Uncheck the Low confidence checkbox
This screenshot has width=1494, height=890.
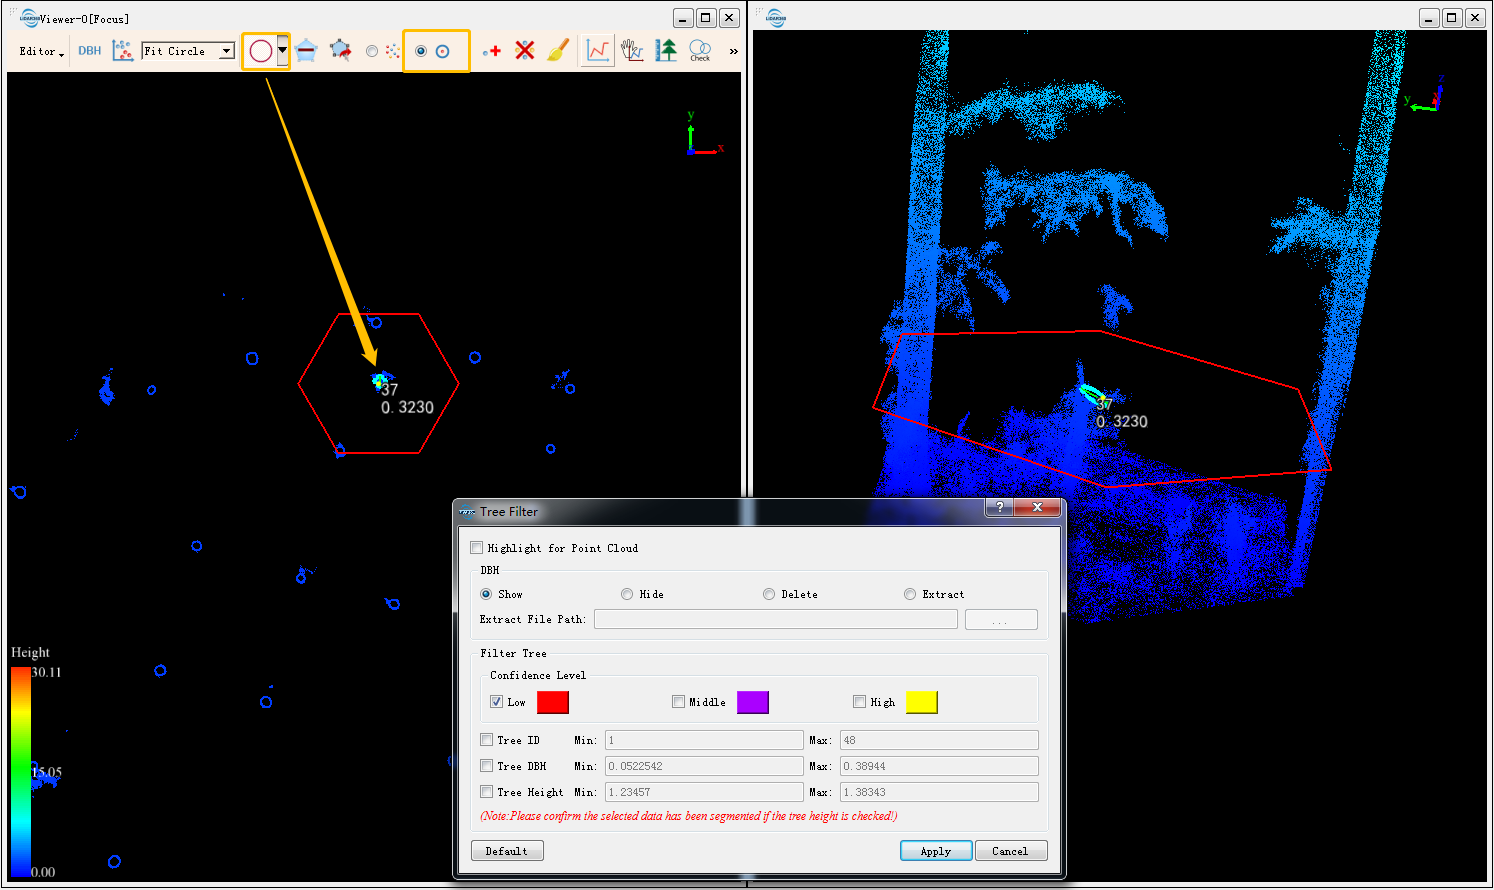(496, 702)
